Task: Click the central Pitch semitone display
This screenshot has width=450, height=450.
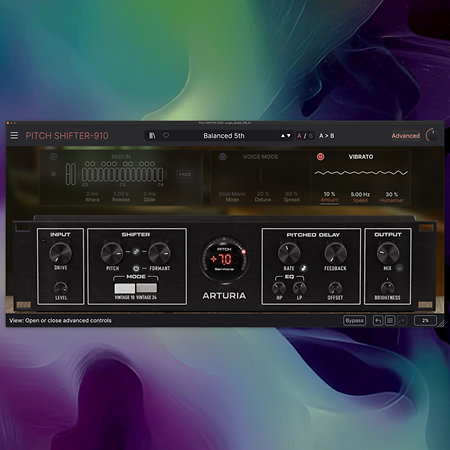Action: click(x=224, y=259)
